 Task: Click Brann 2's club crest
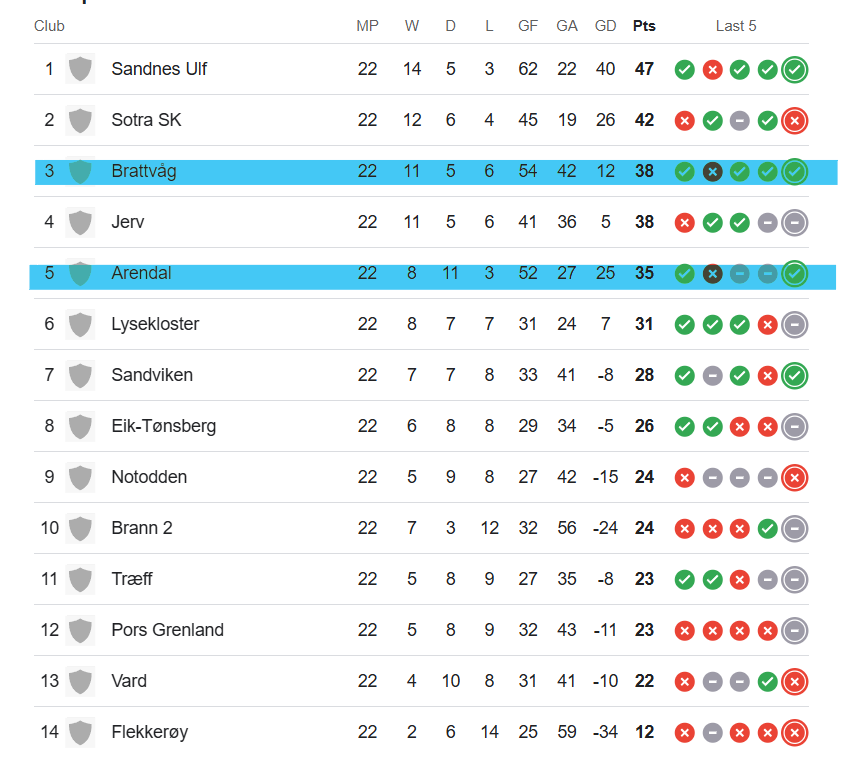pyautogui.click(x=80, y=528)
